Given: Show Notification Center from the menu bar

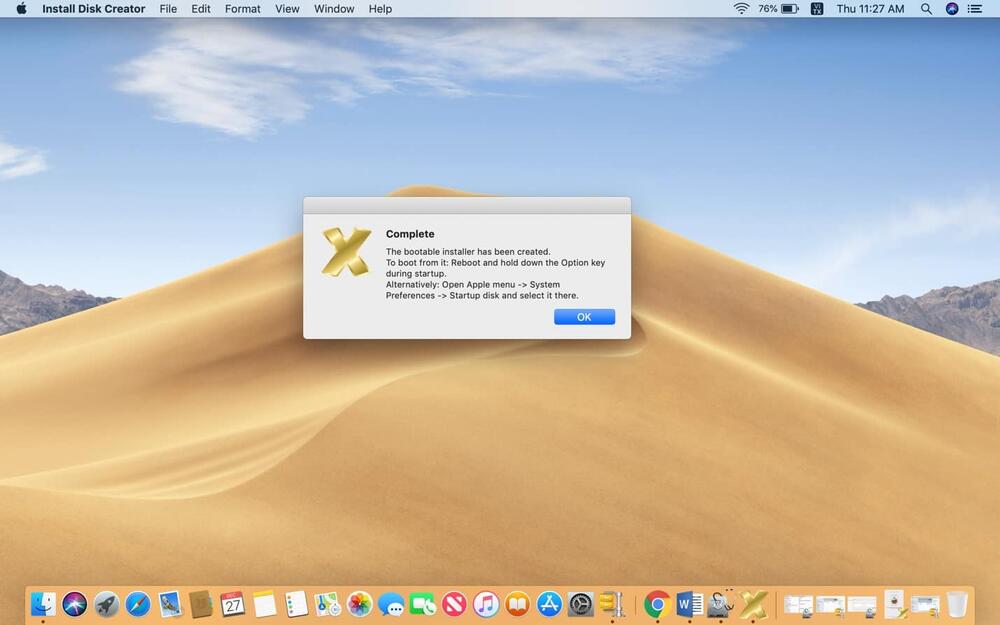Looking at the screenshot, I should coord(975,9).
